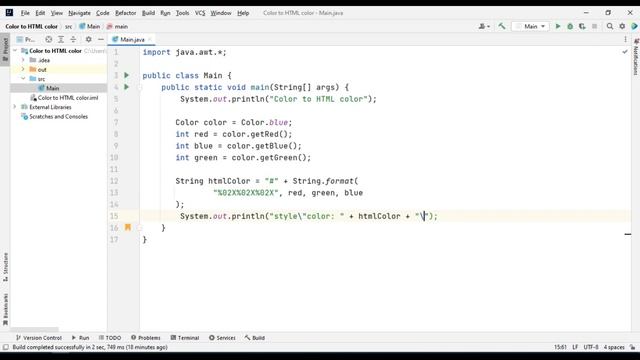Image resolution: width=640 pixels, height=360 pixels.
Task: Open Project panel options gear
Action: click(x=88, y=39)
